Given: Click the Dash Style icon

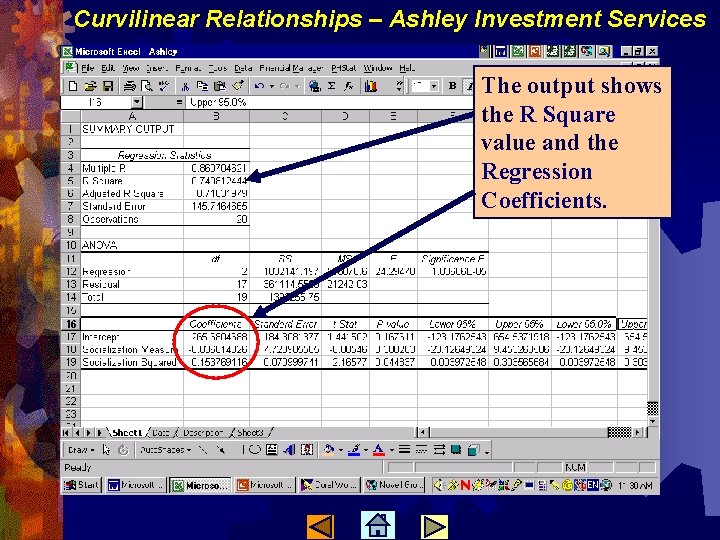Looking at the screenshot, I should pyautogui.click(x=421, y=450).
